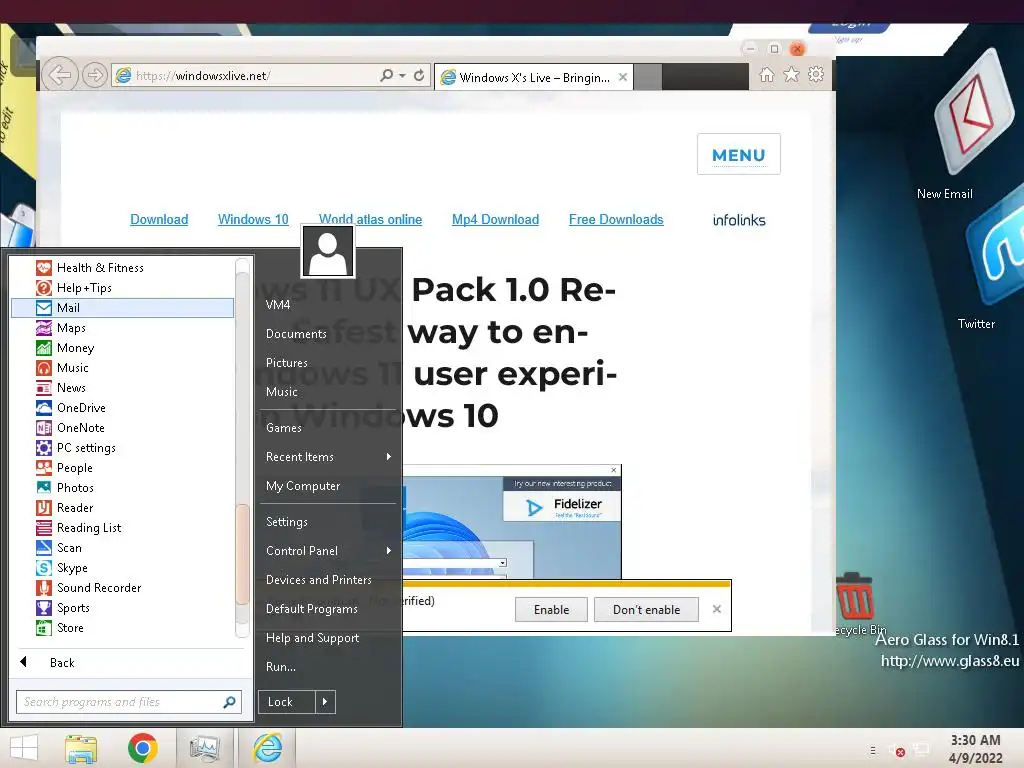Dismiss the notification bar with its X

(716, 609)
